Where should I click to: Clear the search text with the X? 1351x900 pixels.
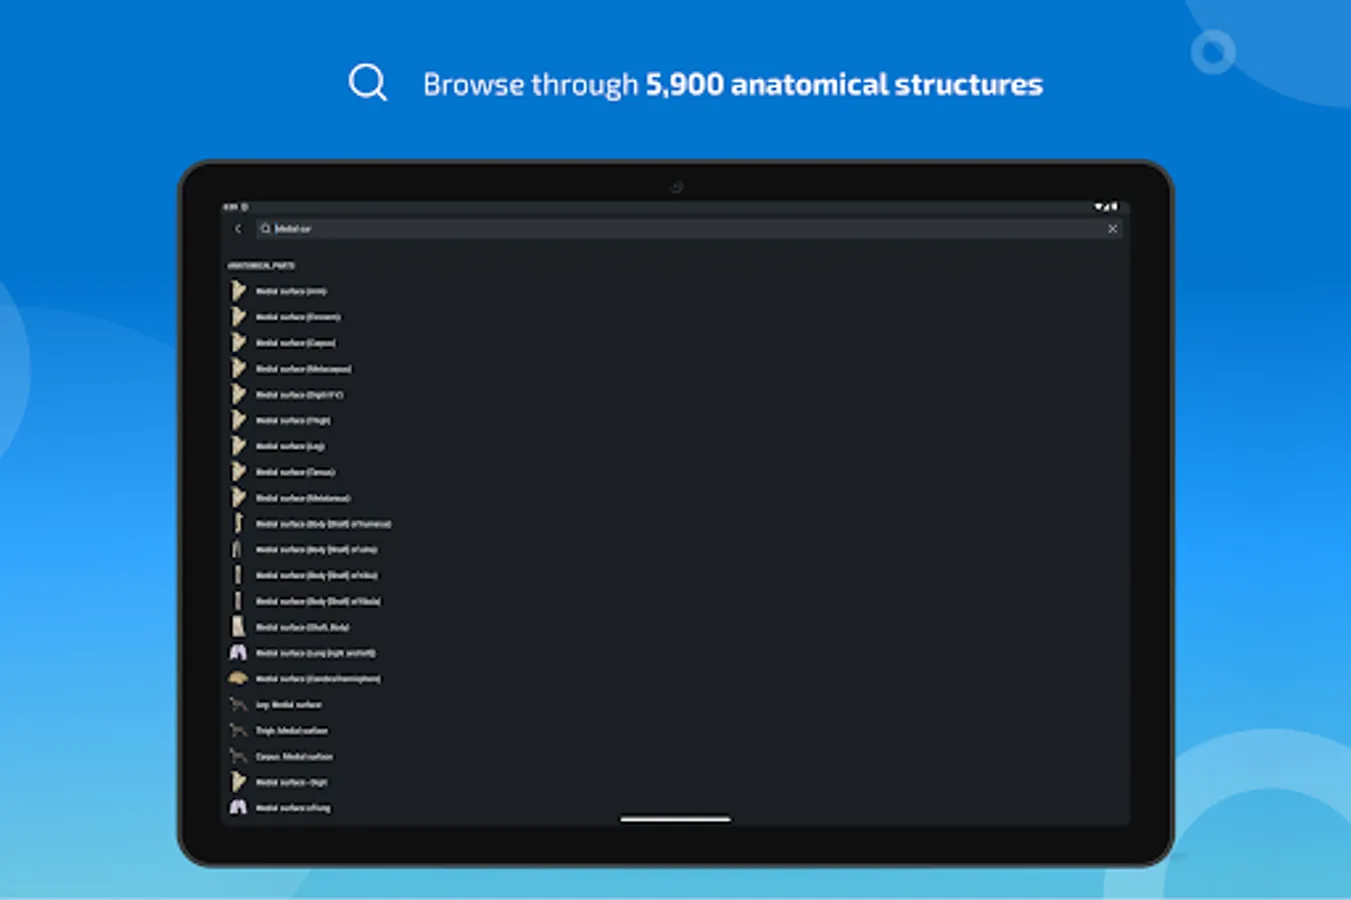[1112, 229]
